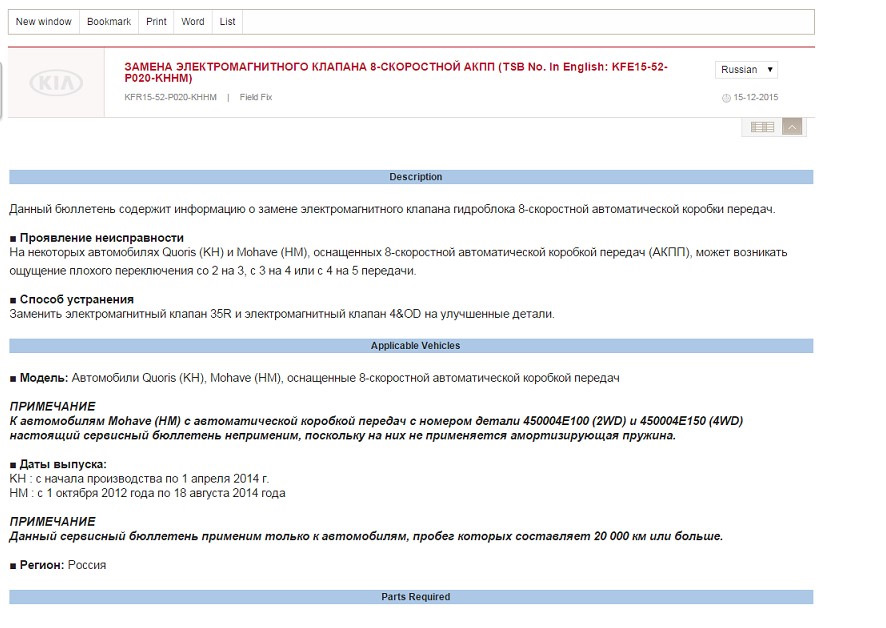The width and height of the screenshot is (886, 628).
Task: Click the line HM : с 1 октября 2012
Action: click(147, 493)
